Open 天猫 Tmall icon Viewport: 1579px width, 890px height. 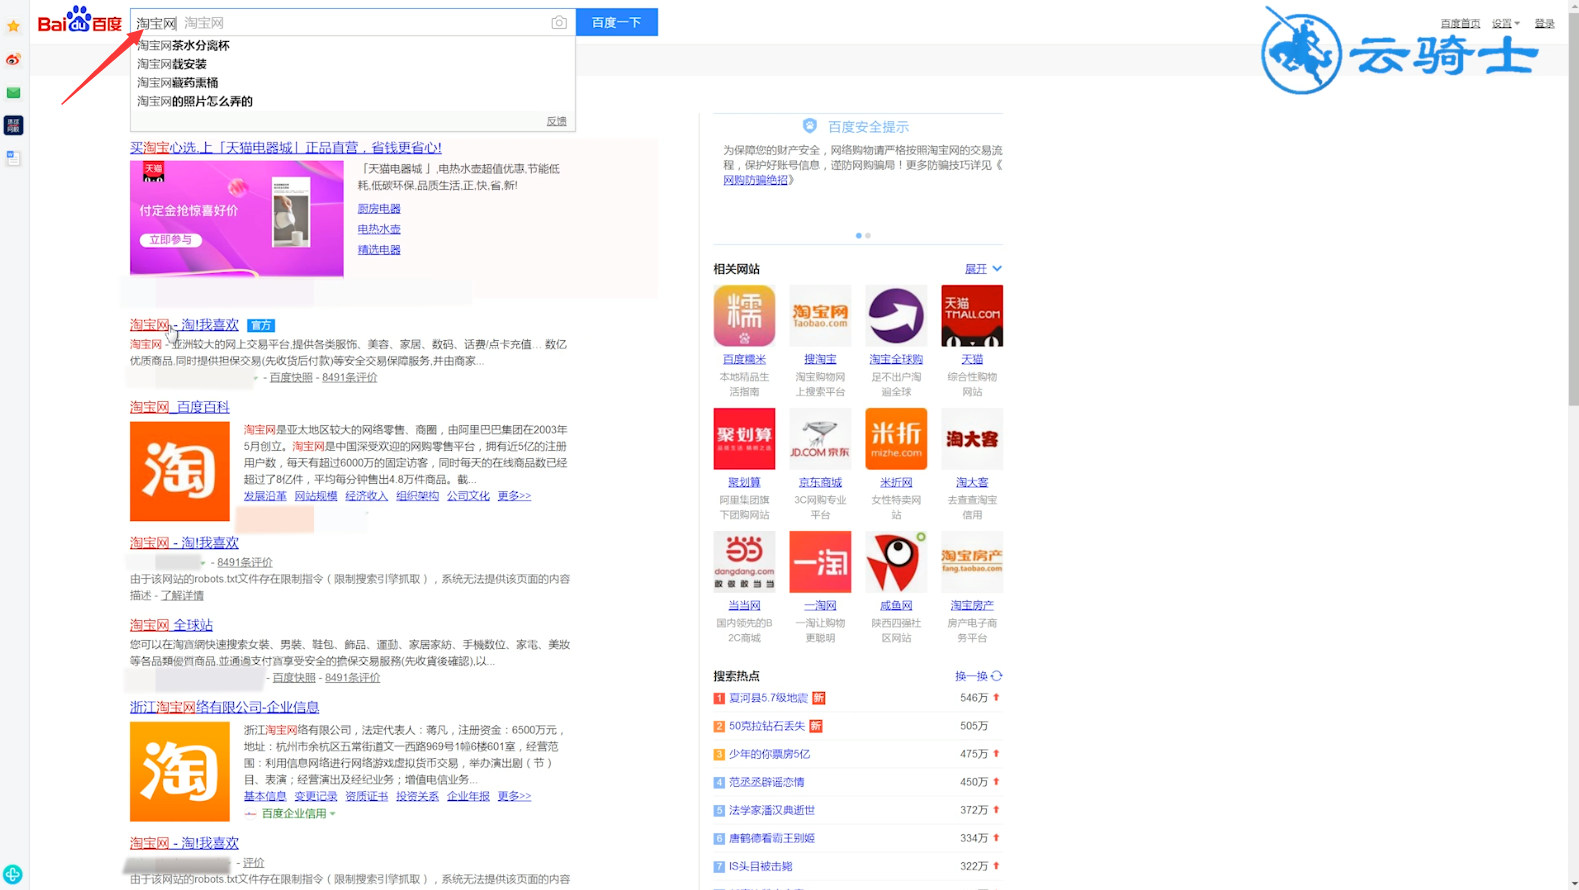[972, 316]
